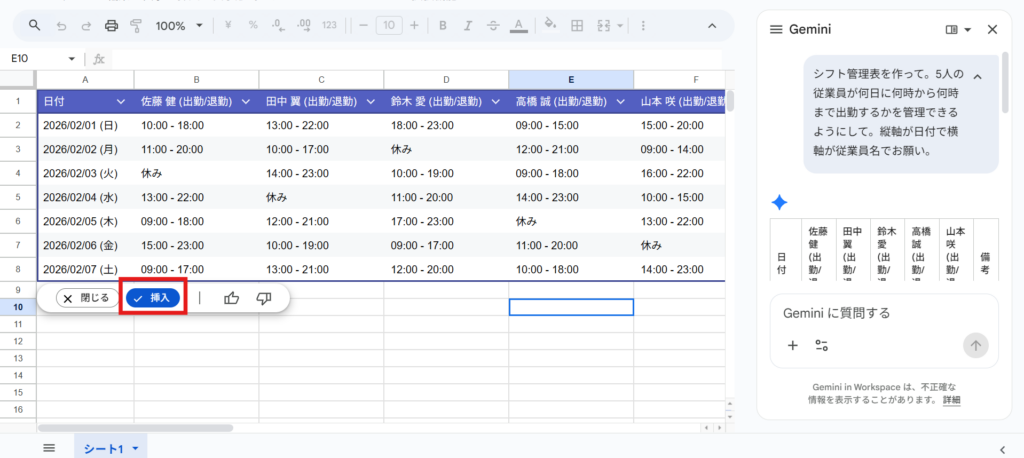Toggle strikethrough formatting
Viewport: 1024px width, 458px height.
(492, 25)
